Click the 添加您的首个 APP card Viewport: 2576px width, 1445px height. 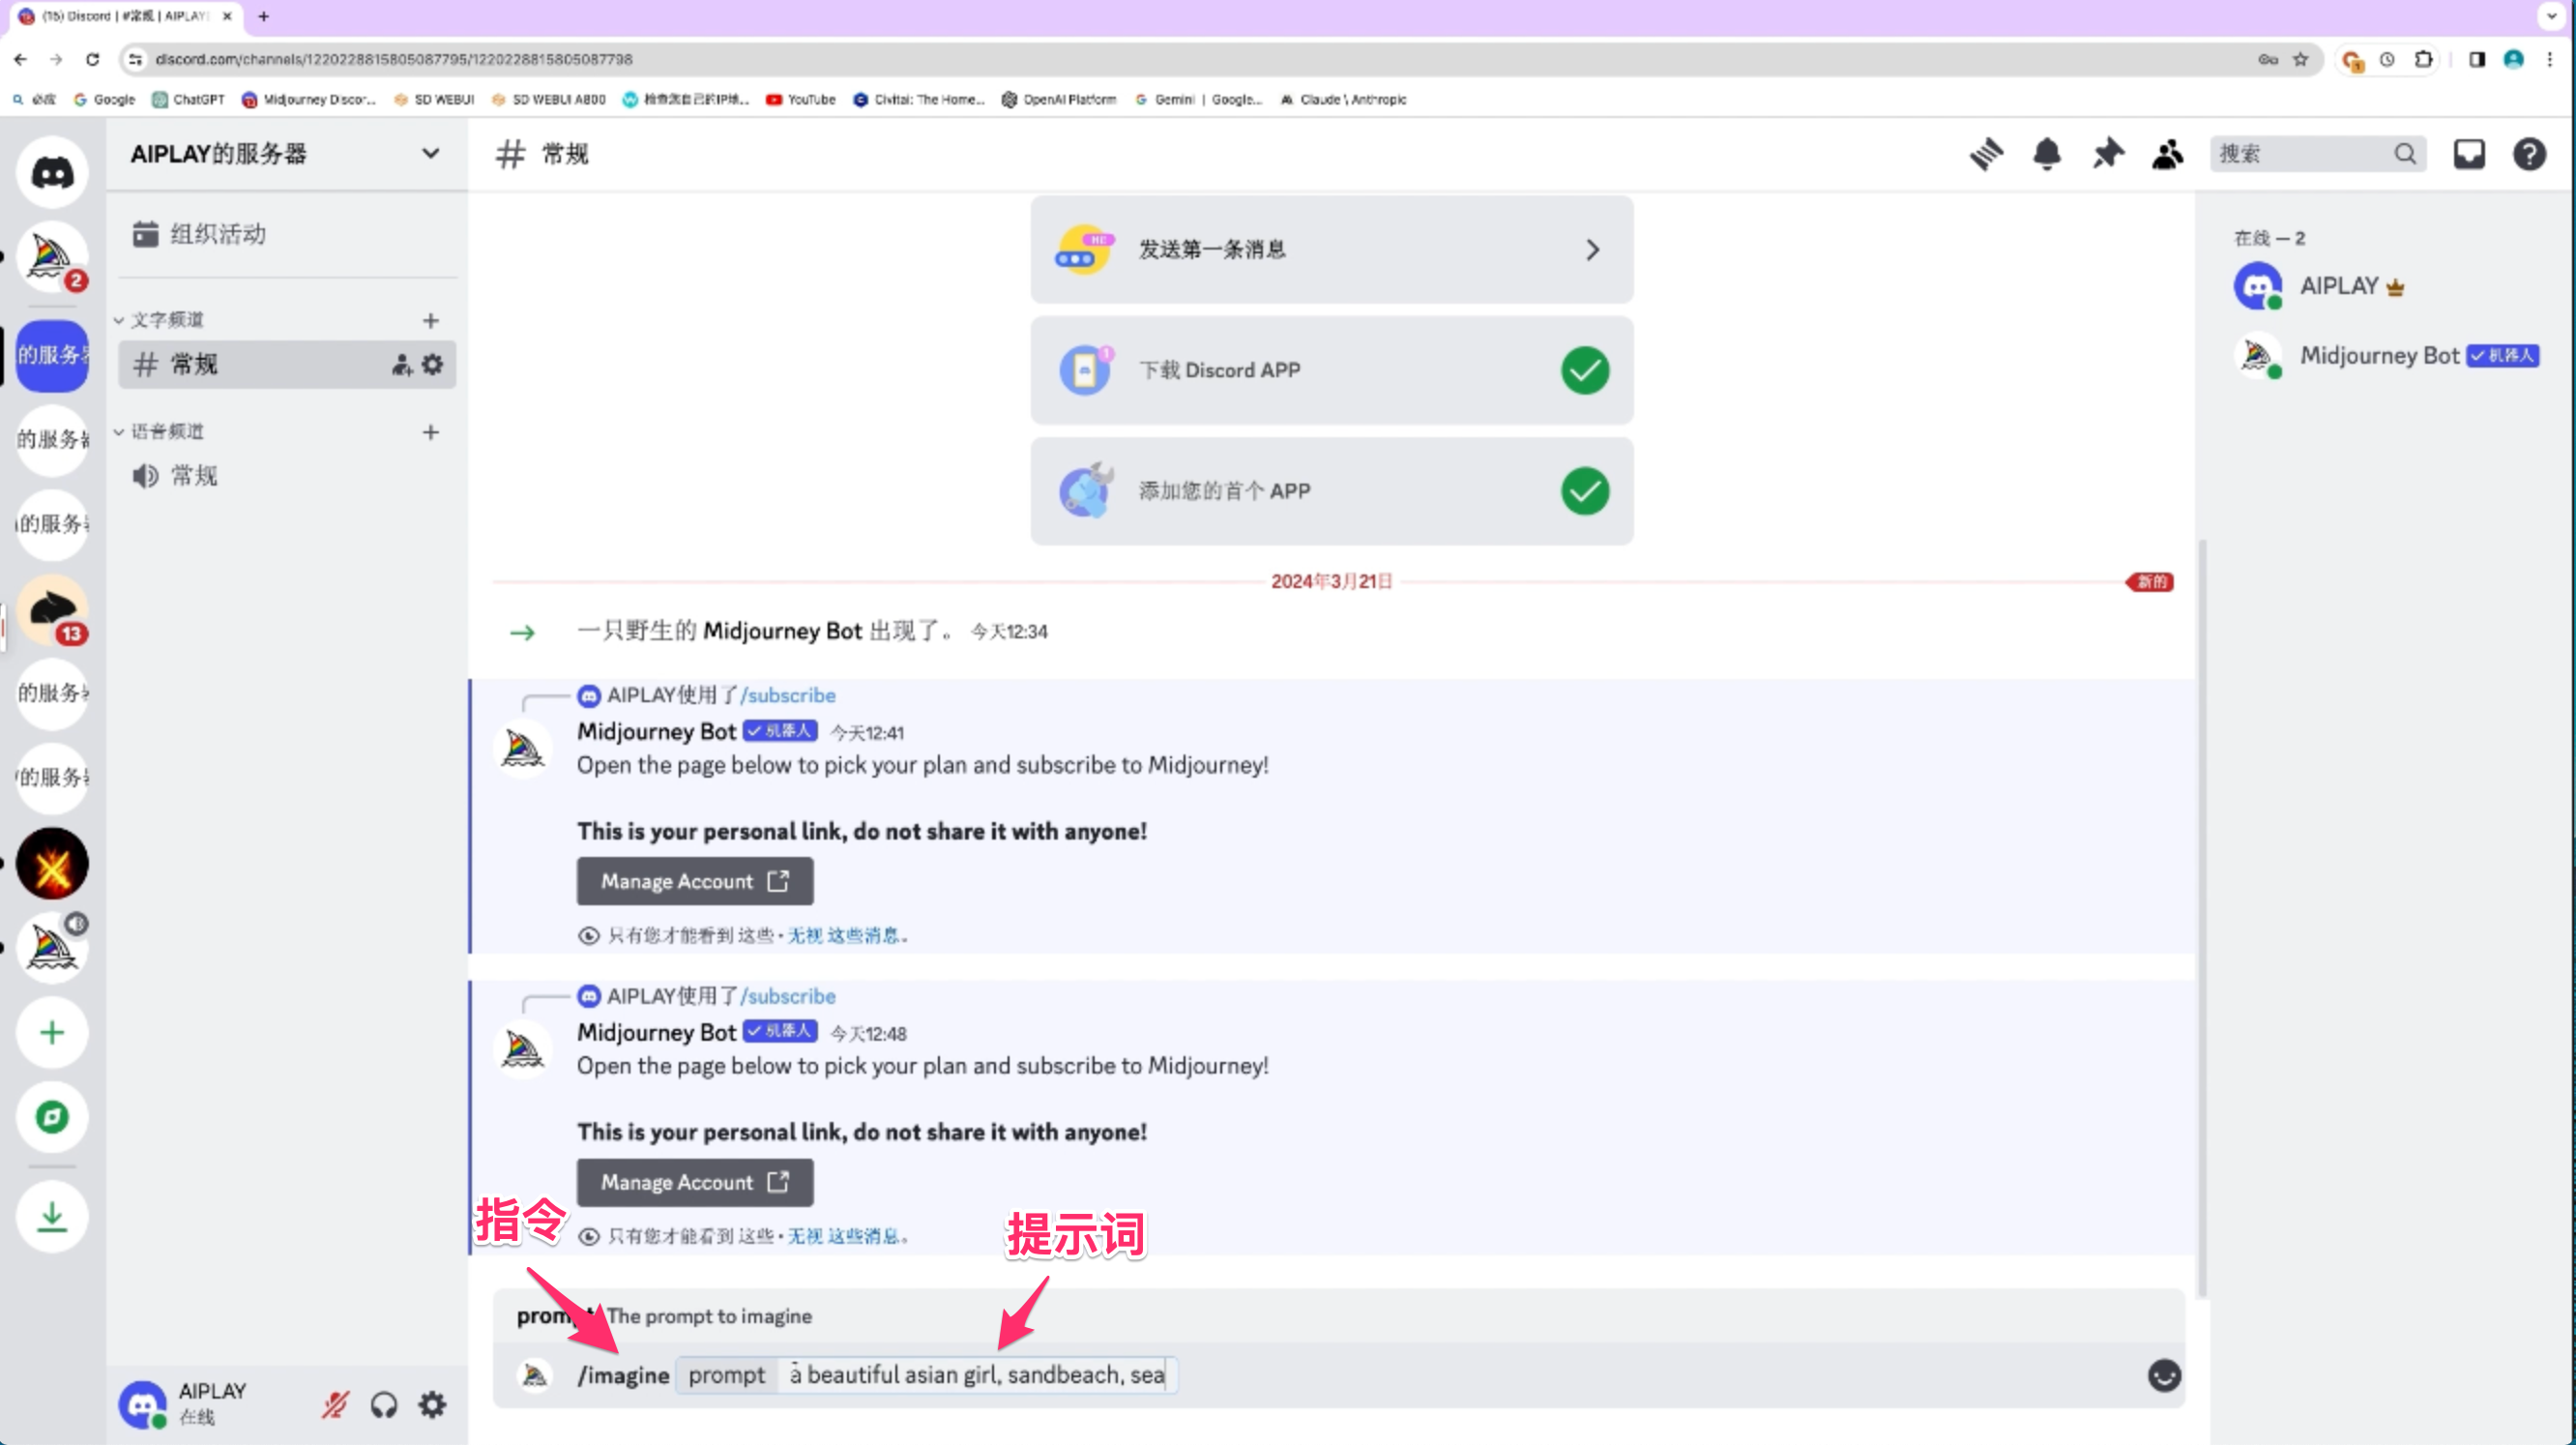click(1332, 491)
